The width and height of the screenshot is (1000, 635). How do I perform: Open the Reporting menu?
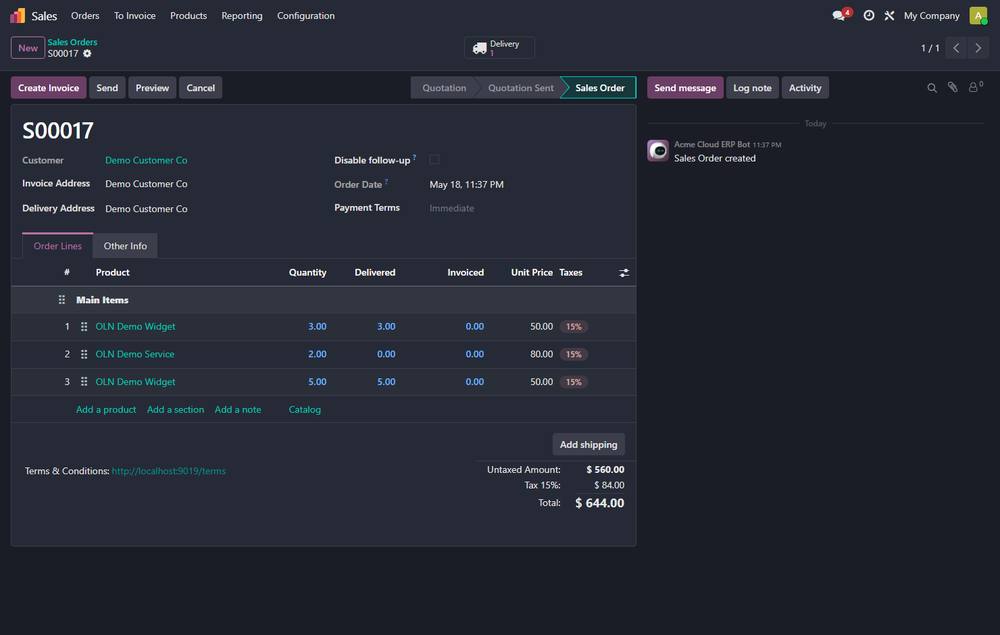[242, 15]
